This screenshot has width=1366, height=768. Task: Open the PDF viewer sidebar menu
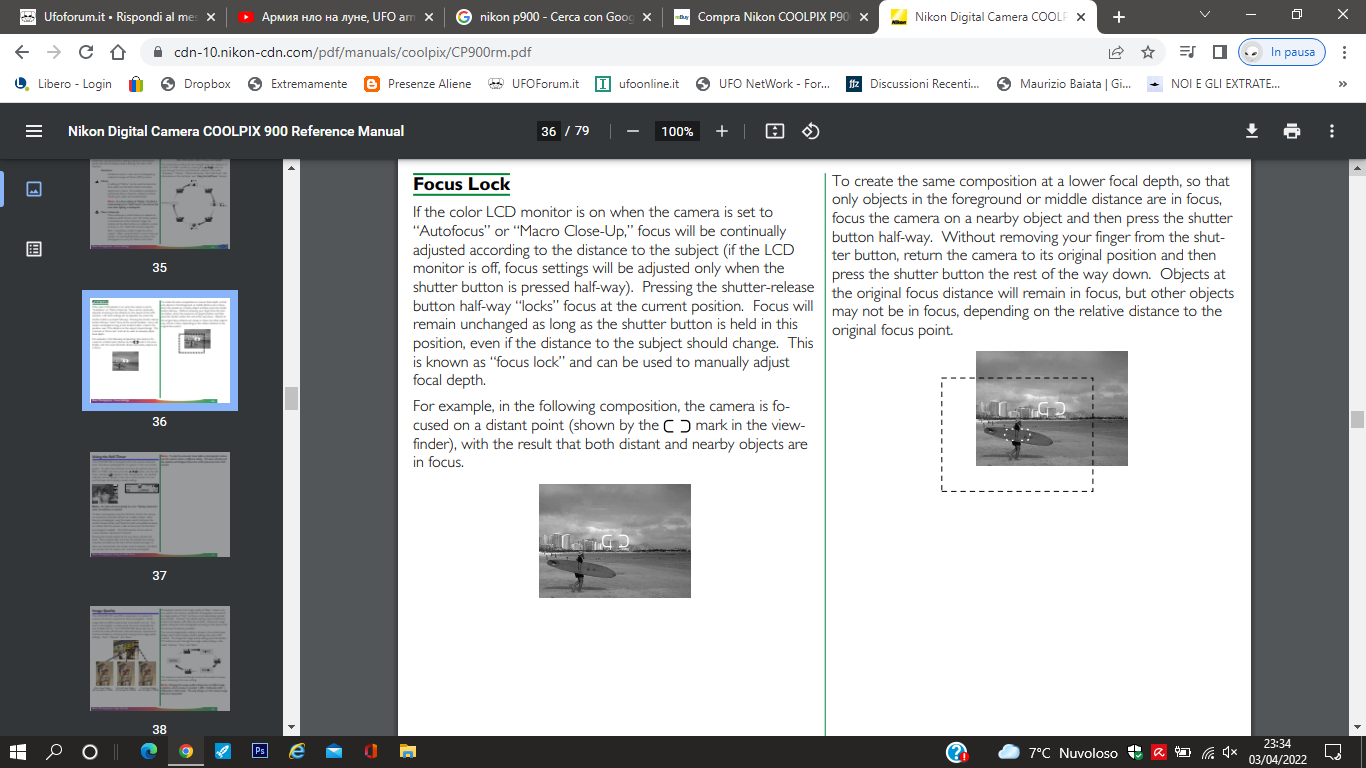(34, 131)
